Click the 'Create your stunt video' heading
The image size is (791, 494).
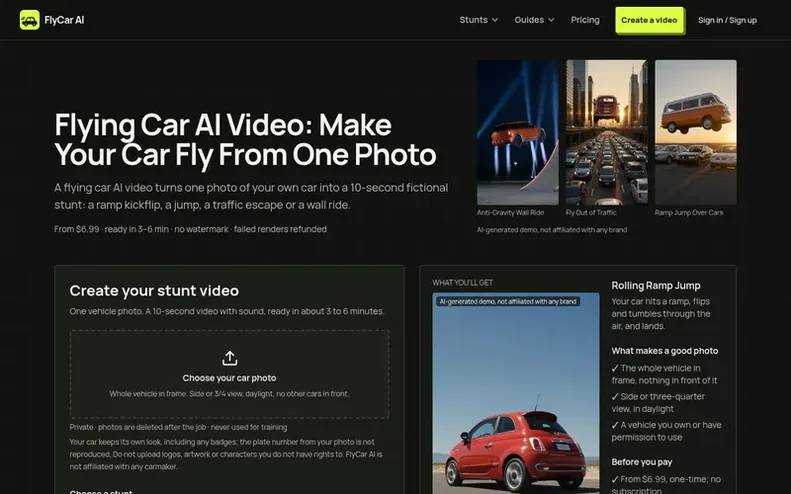(x=154, y=291)
